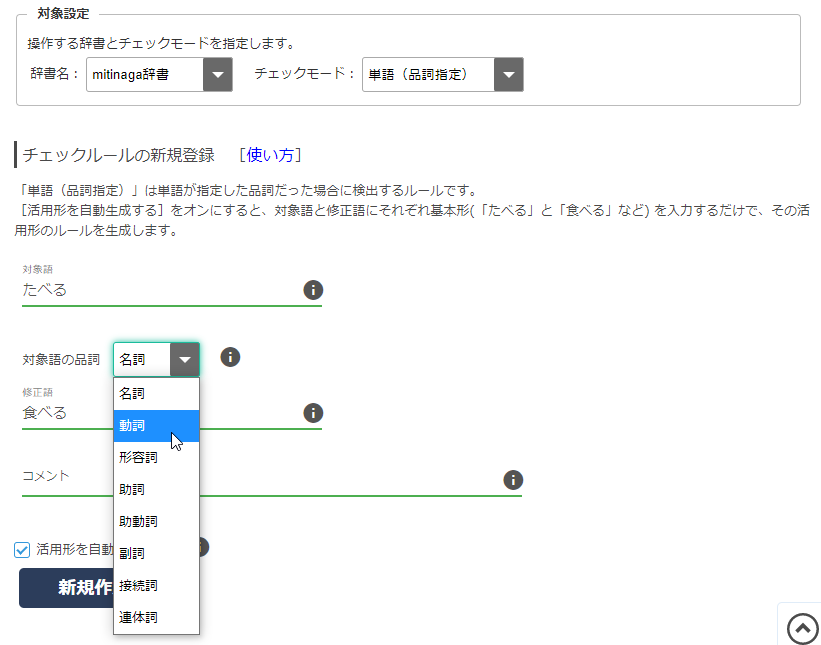Open the チェックモード dropdown
Viewport: 821px width, 645px height.
508,74
